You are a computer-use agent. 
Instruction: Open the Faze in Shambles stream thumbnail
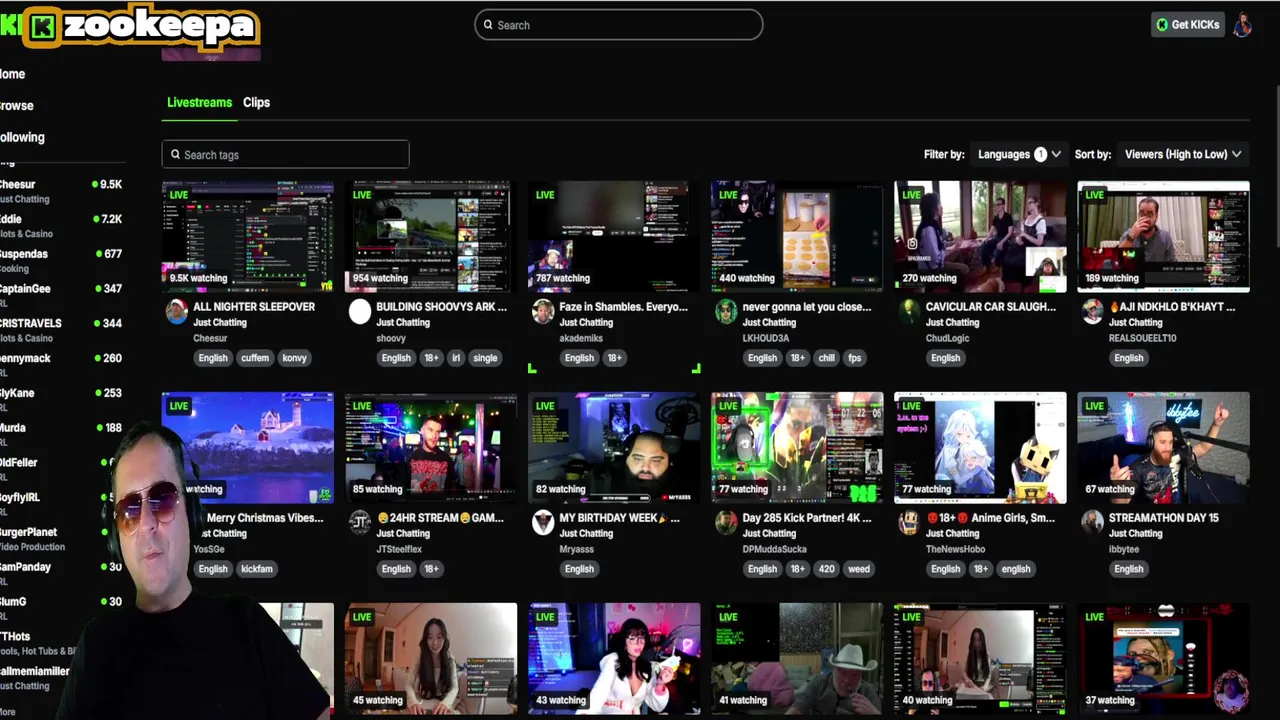(x=614, y=236)
